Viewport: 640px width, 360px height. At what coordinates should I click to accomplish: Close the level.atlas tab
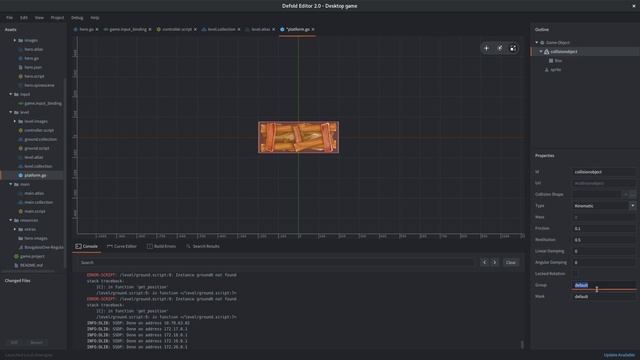click(273, 29)
